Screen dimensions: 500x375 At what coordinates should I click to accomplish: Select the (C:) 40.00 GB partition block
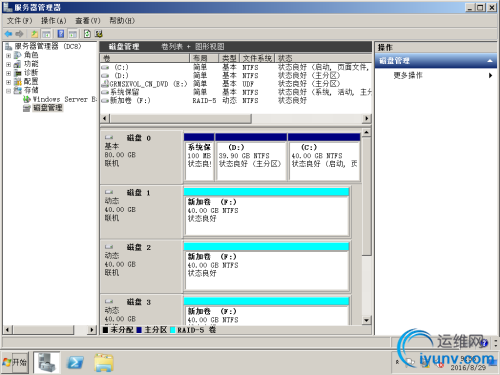324,157
